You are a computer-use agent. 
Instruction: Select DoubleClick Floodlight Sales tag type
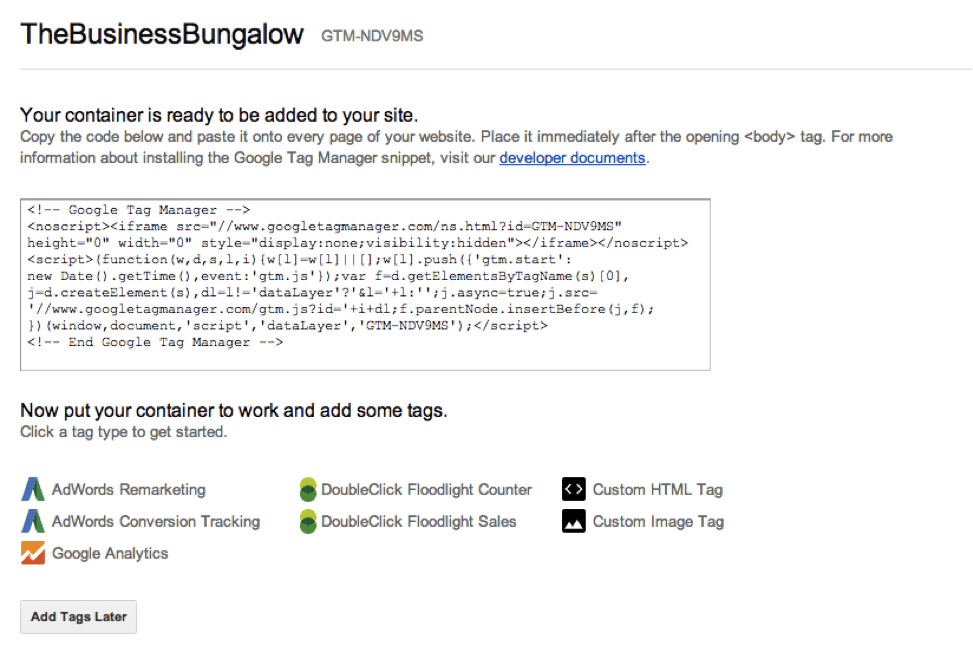pyautogui.click(x=419, y=521)
